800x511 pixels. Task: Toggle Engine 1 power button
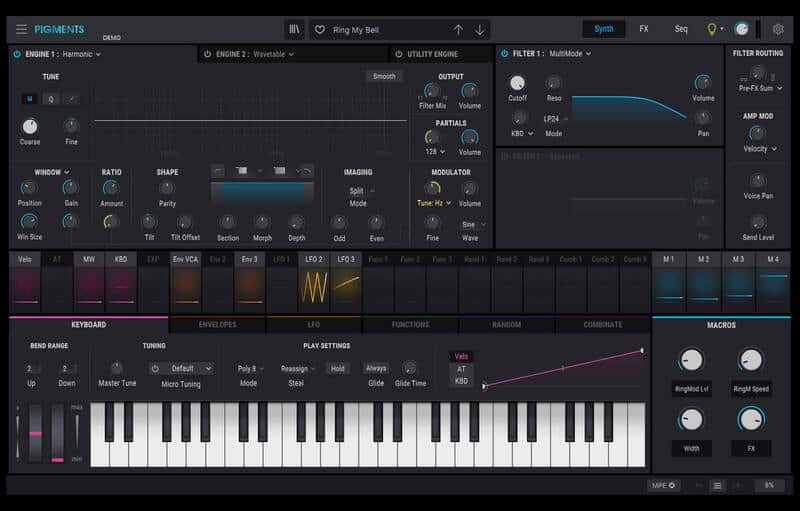click(x=17, y=54)
